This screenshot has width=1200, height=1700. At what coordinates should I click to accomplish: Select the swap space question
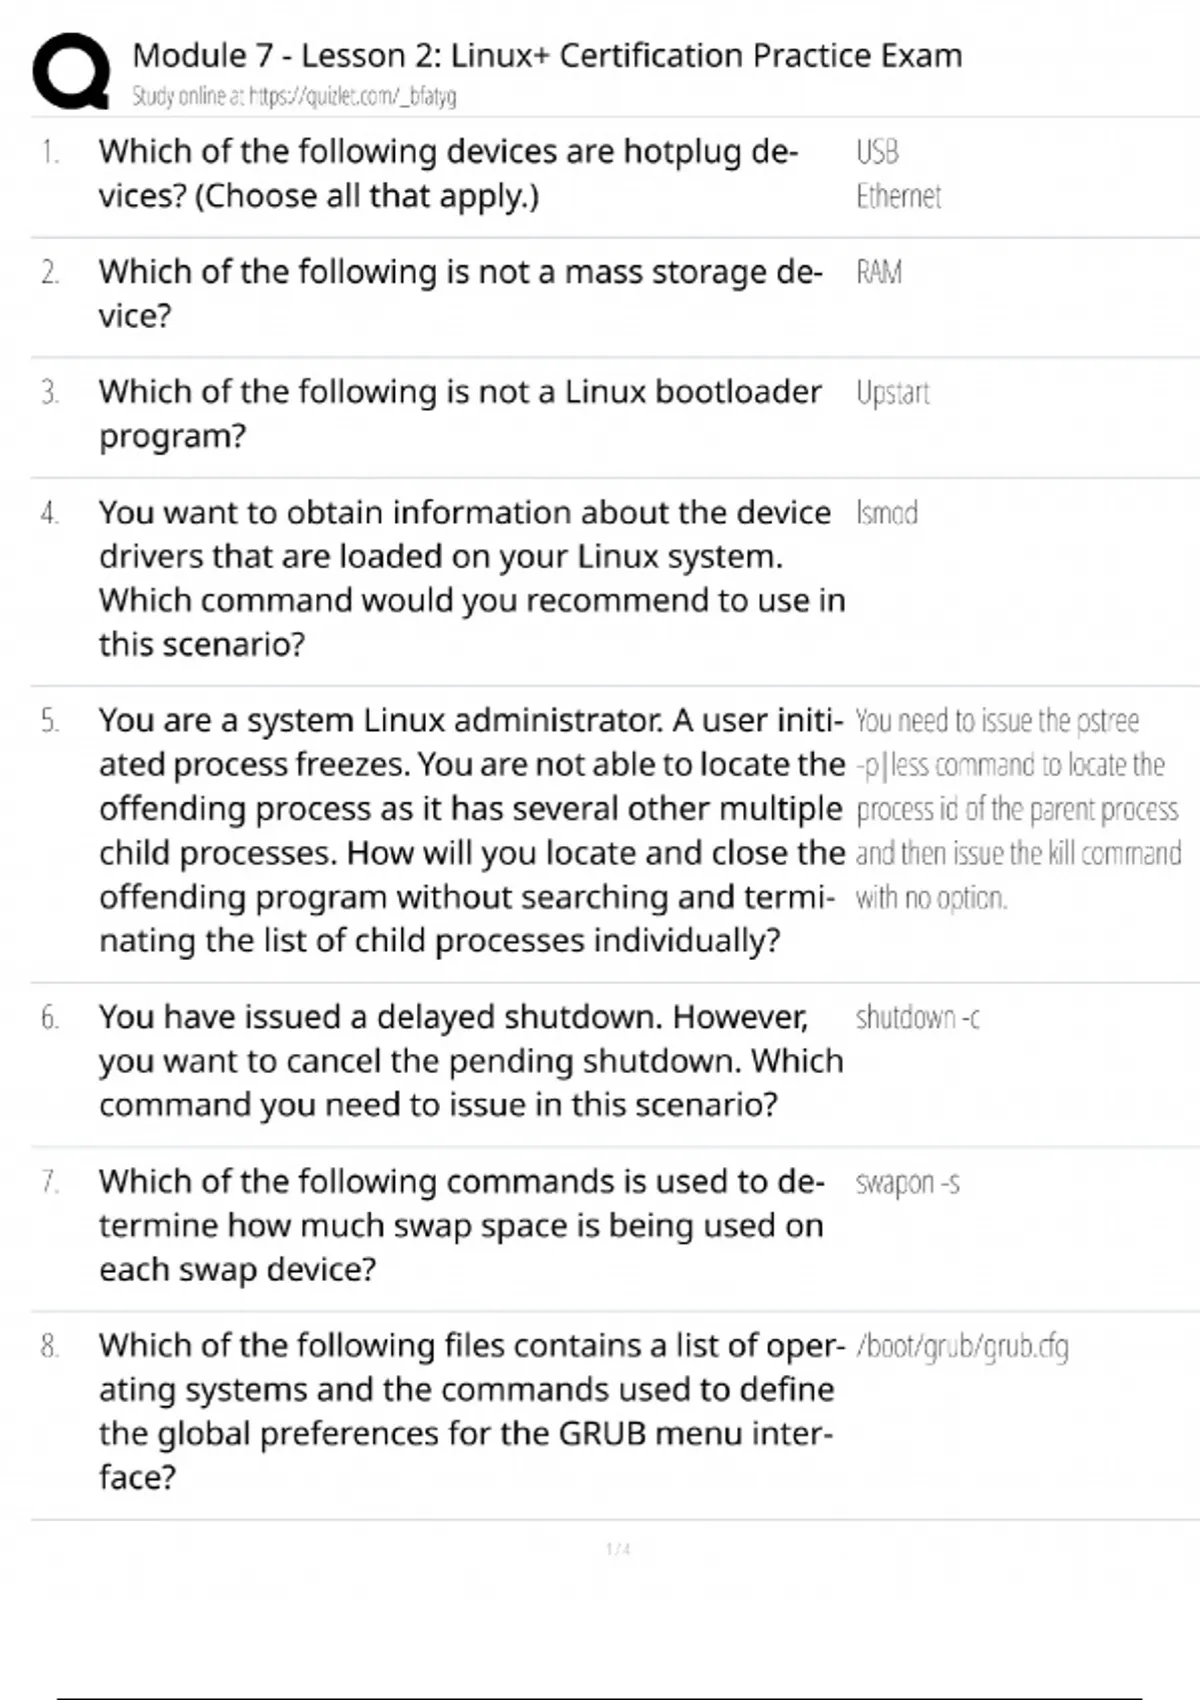click(x=461, y=1225)
